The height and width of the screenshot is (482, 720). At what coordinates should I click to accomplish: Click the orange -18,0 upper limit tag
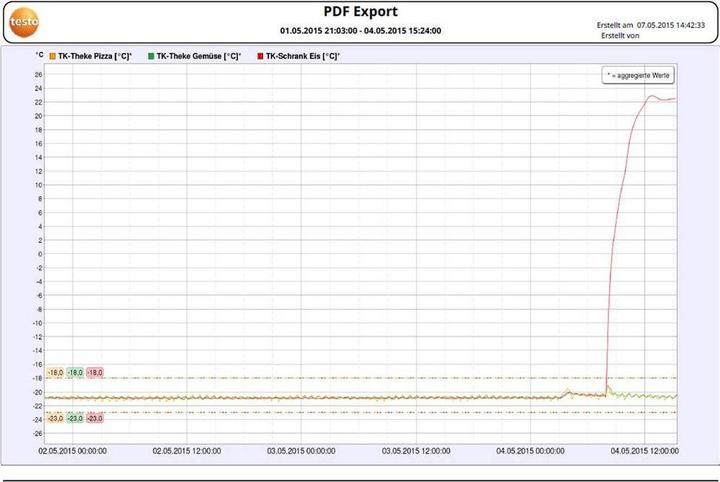pos(55,372)
